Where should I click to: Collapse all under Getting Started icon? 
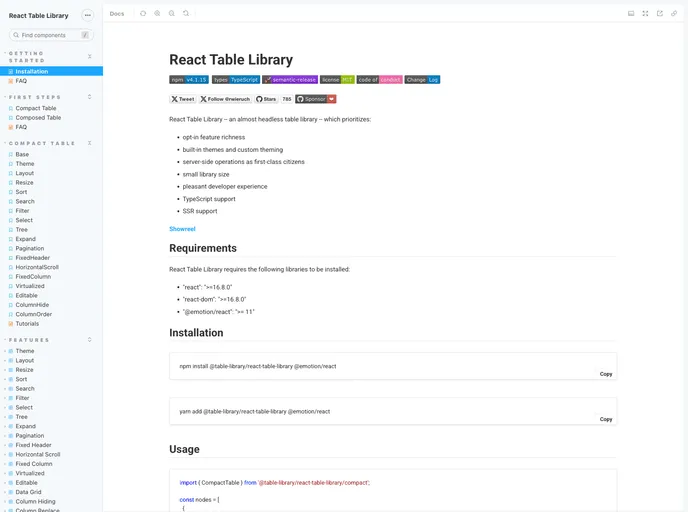90,57
